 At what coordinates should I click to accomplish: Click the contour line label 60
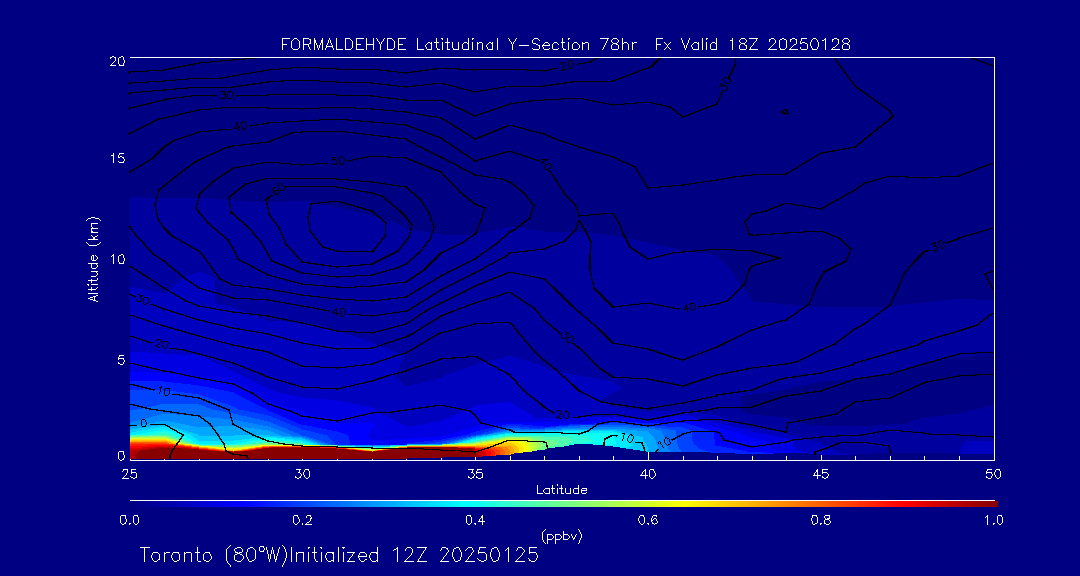(x=279, y=188)
